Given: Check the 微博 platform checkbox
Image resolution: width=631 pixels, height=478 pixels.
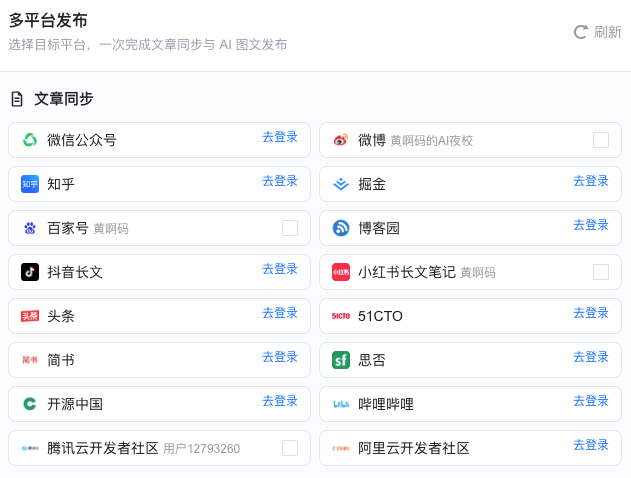Looking at the screenshot, I should pos(601,140).
